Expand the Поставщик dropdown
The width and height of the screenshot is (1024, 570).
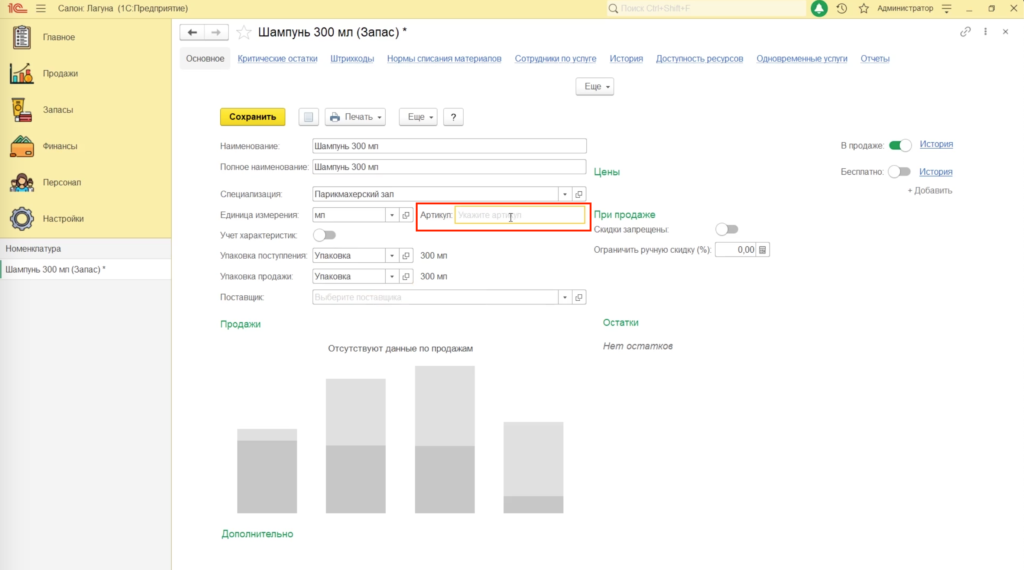point(565,297)
